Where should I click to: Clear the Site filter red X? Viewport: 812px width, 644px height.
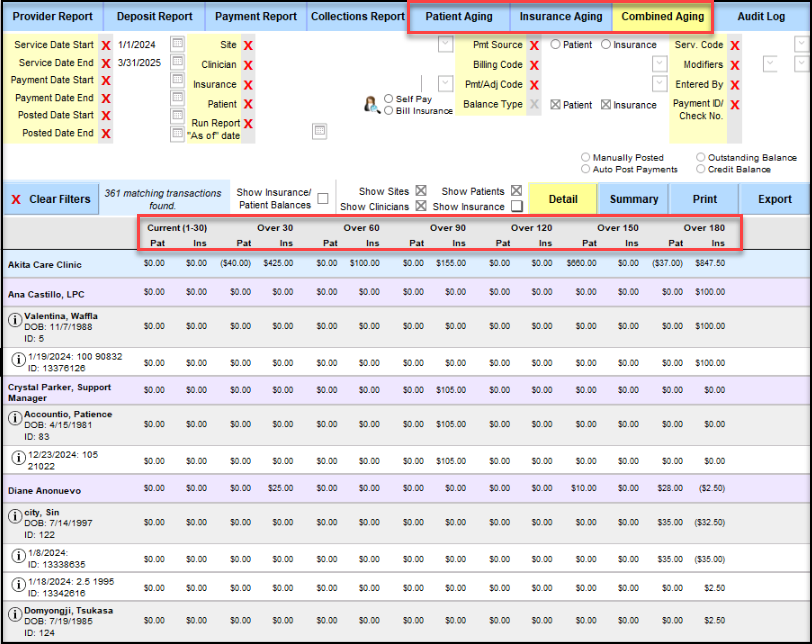(248, 46)
